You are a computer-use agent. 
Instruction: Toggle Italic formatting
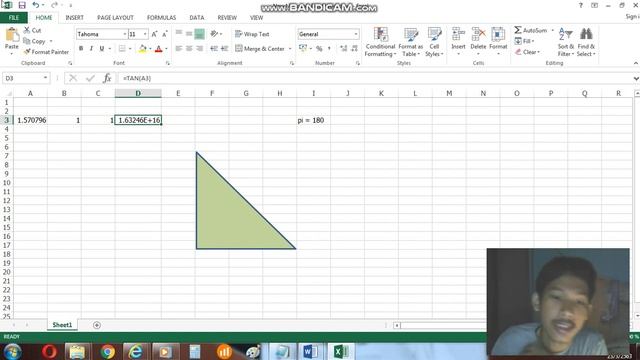coord(91,49)
